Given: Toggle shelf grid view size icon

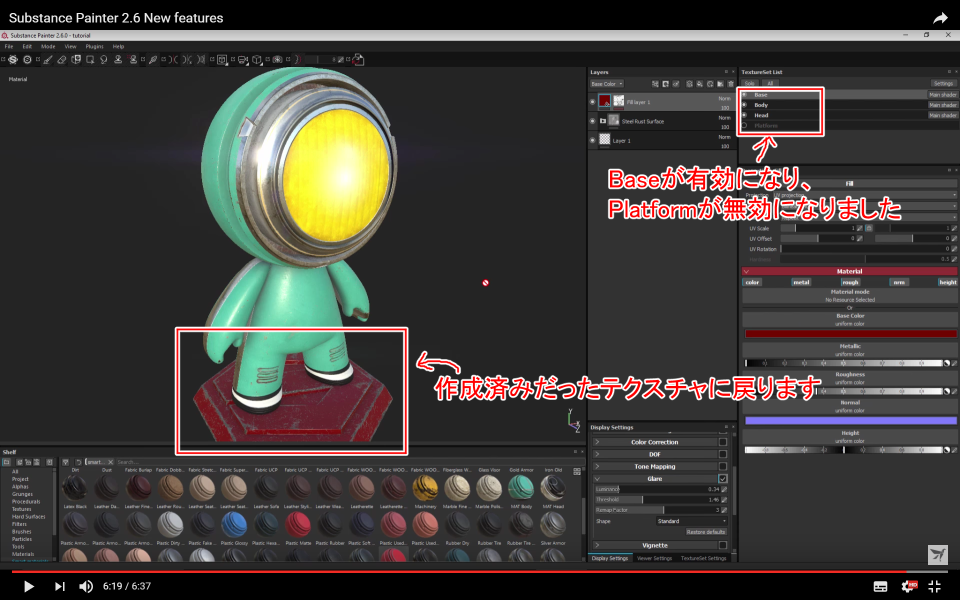Looking at the screenshot, I should (x=577, y=471).
